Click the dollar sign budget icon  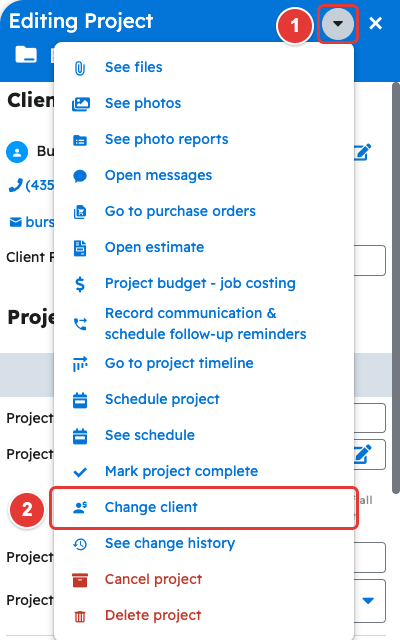click(x=80, y=284)
